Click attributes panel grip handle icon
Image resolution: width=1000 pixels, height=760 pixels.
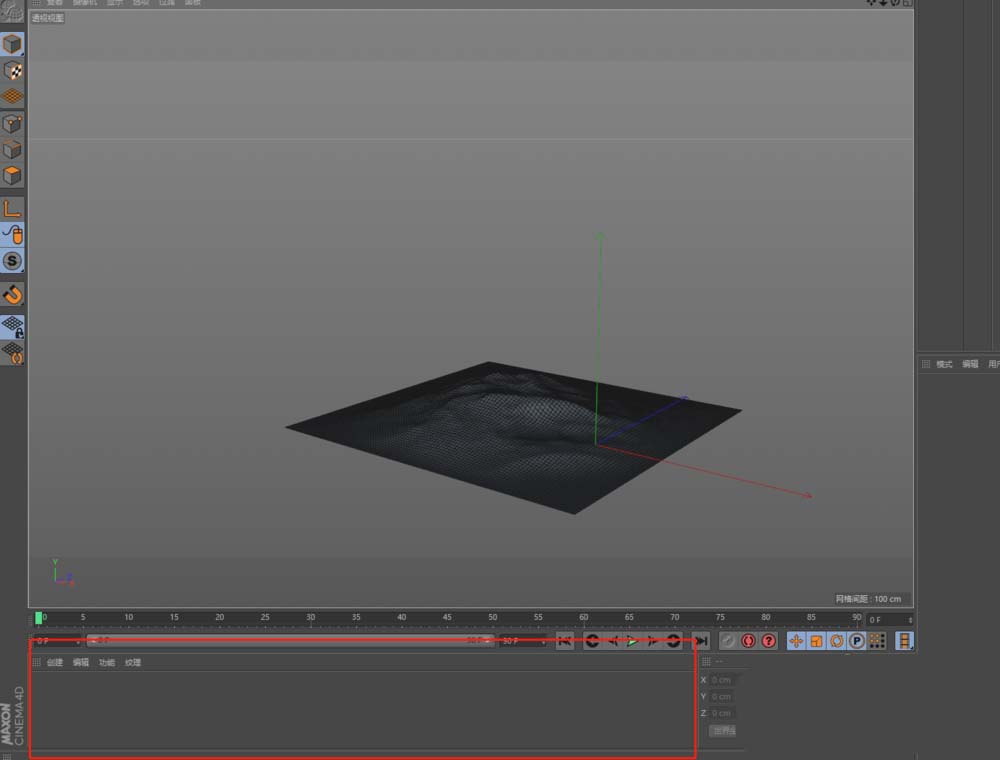(926, 364)
